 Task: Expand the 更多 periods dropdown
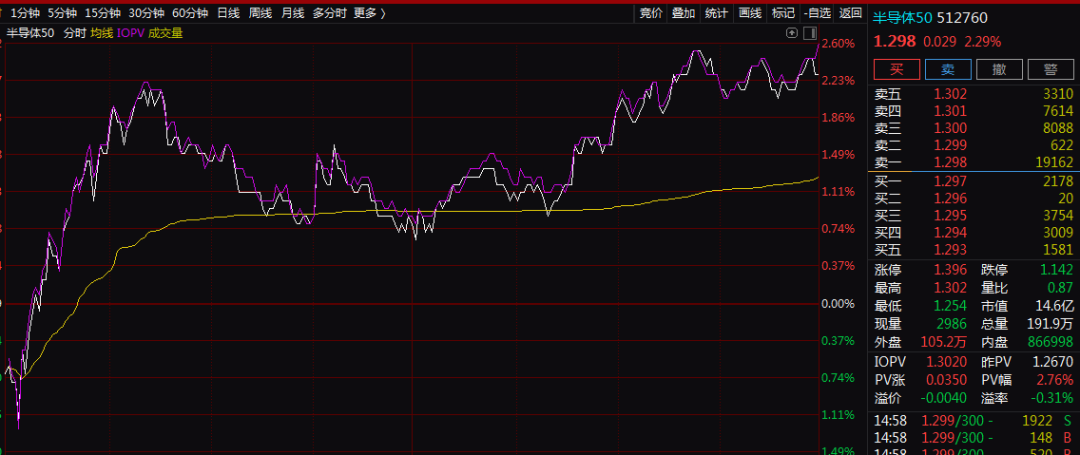[371, 12]
